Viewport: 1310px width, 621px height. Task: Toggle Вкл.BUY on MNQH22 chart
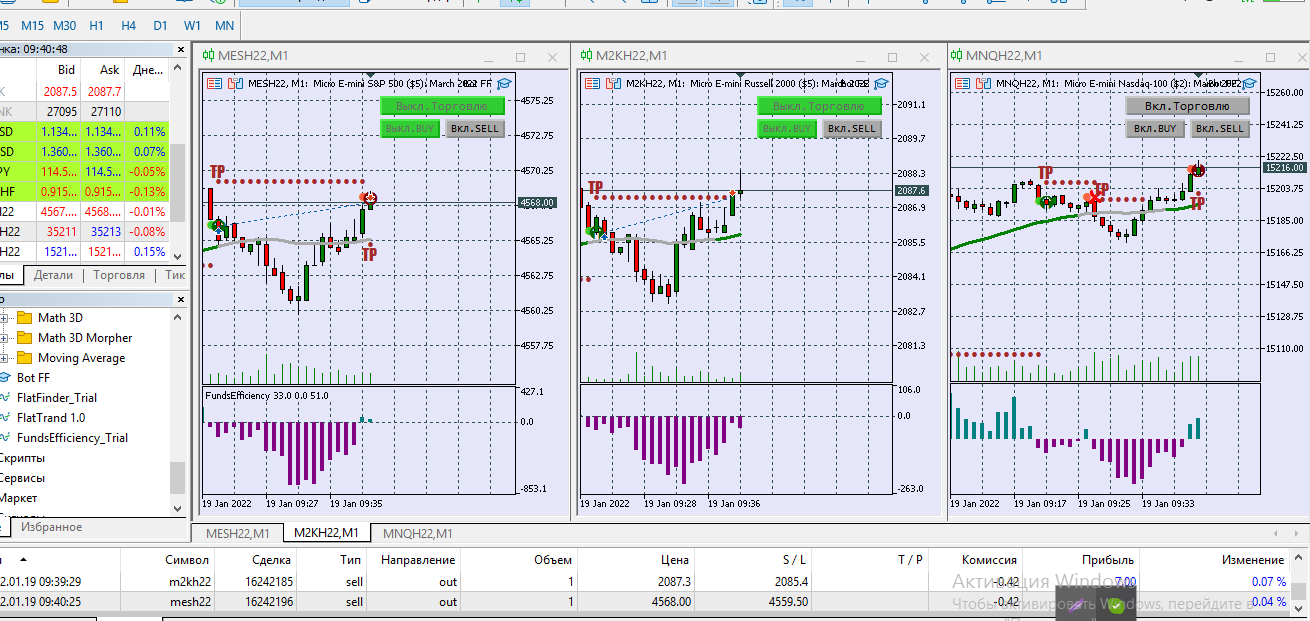coord(1155,128)
